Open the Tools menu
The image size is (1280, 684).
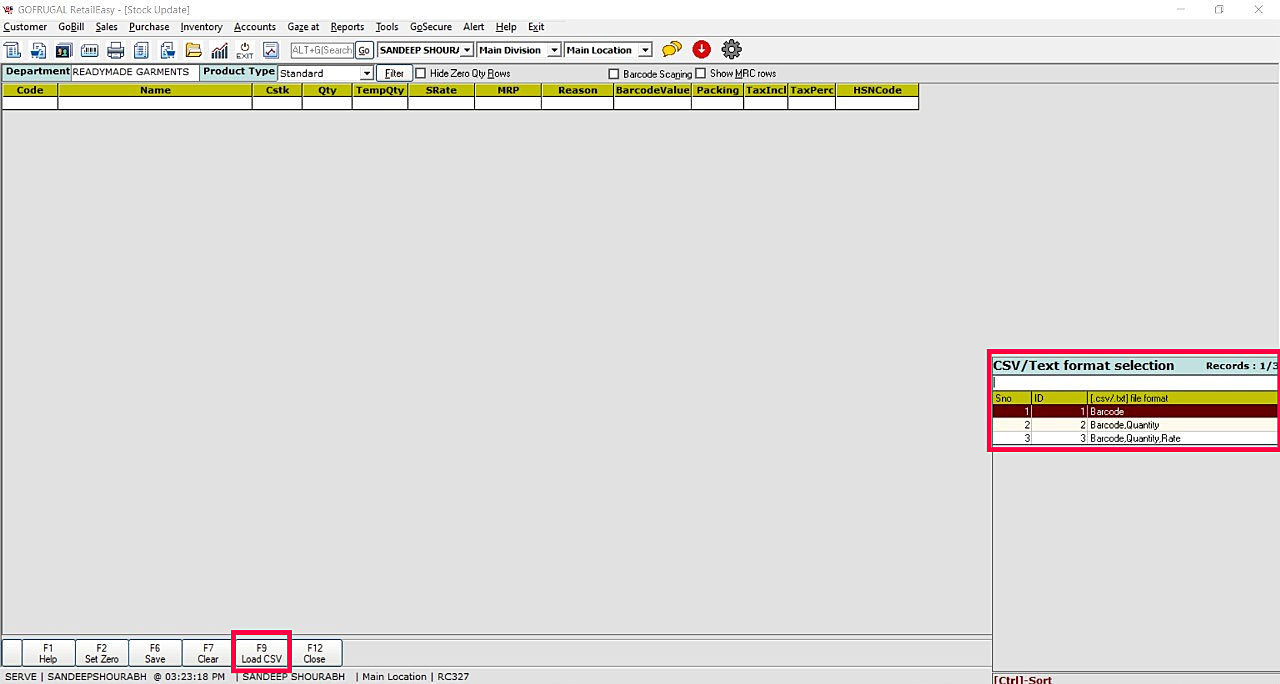[x=387, y=27]
